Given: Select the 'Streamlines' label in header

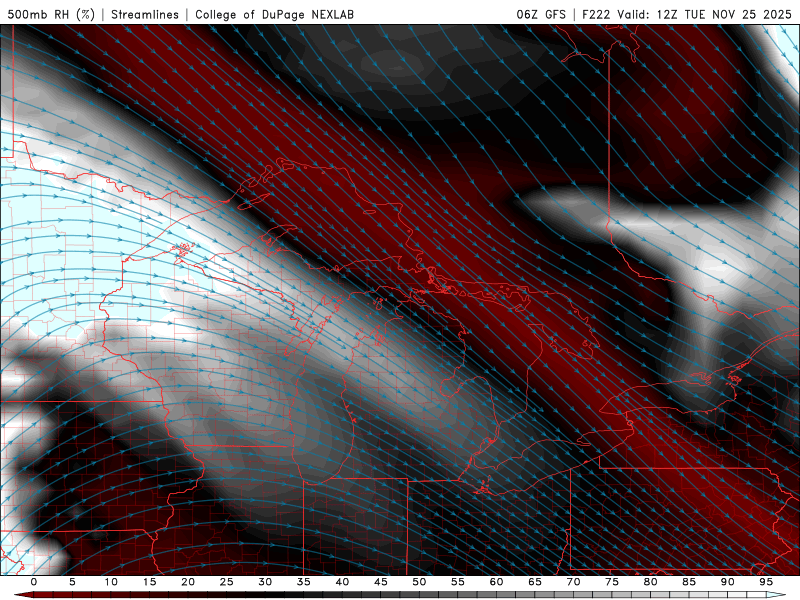Looking at the screenshot, I should point(145,14).
